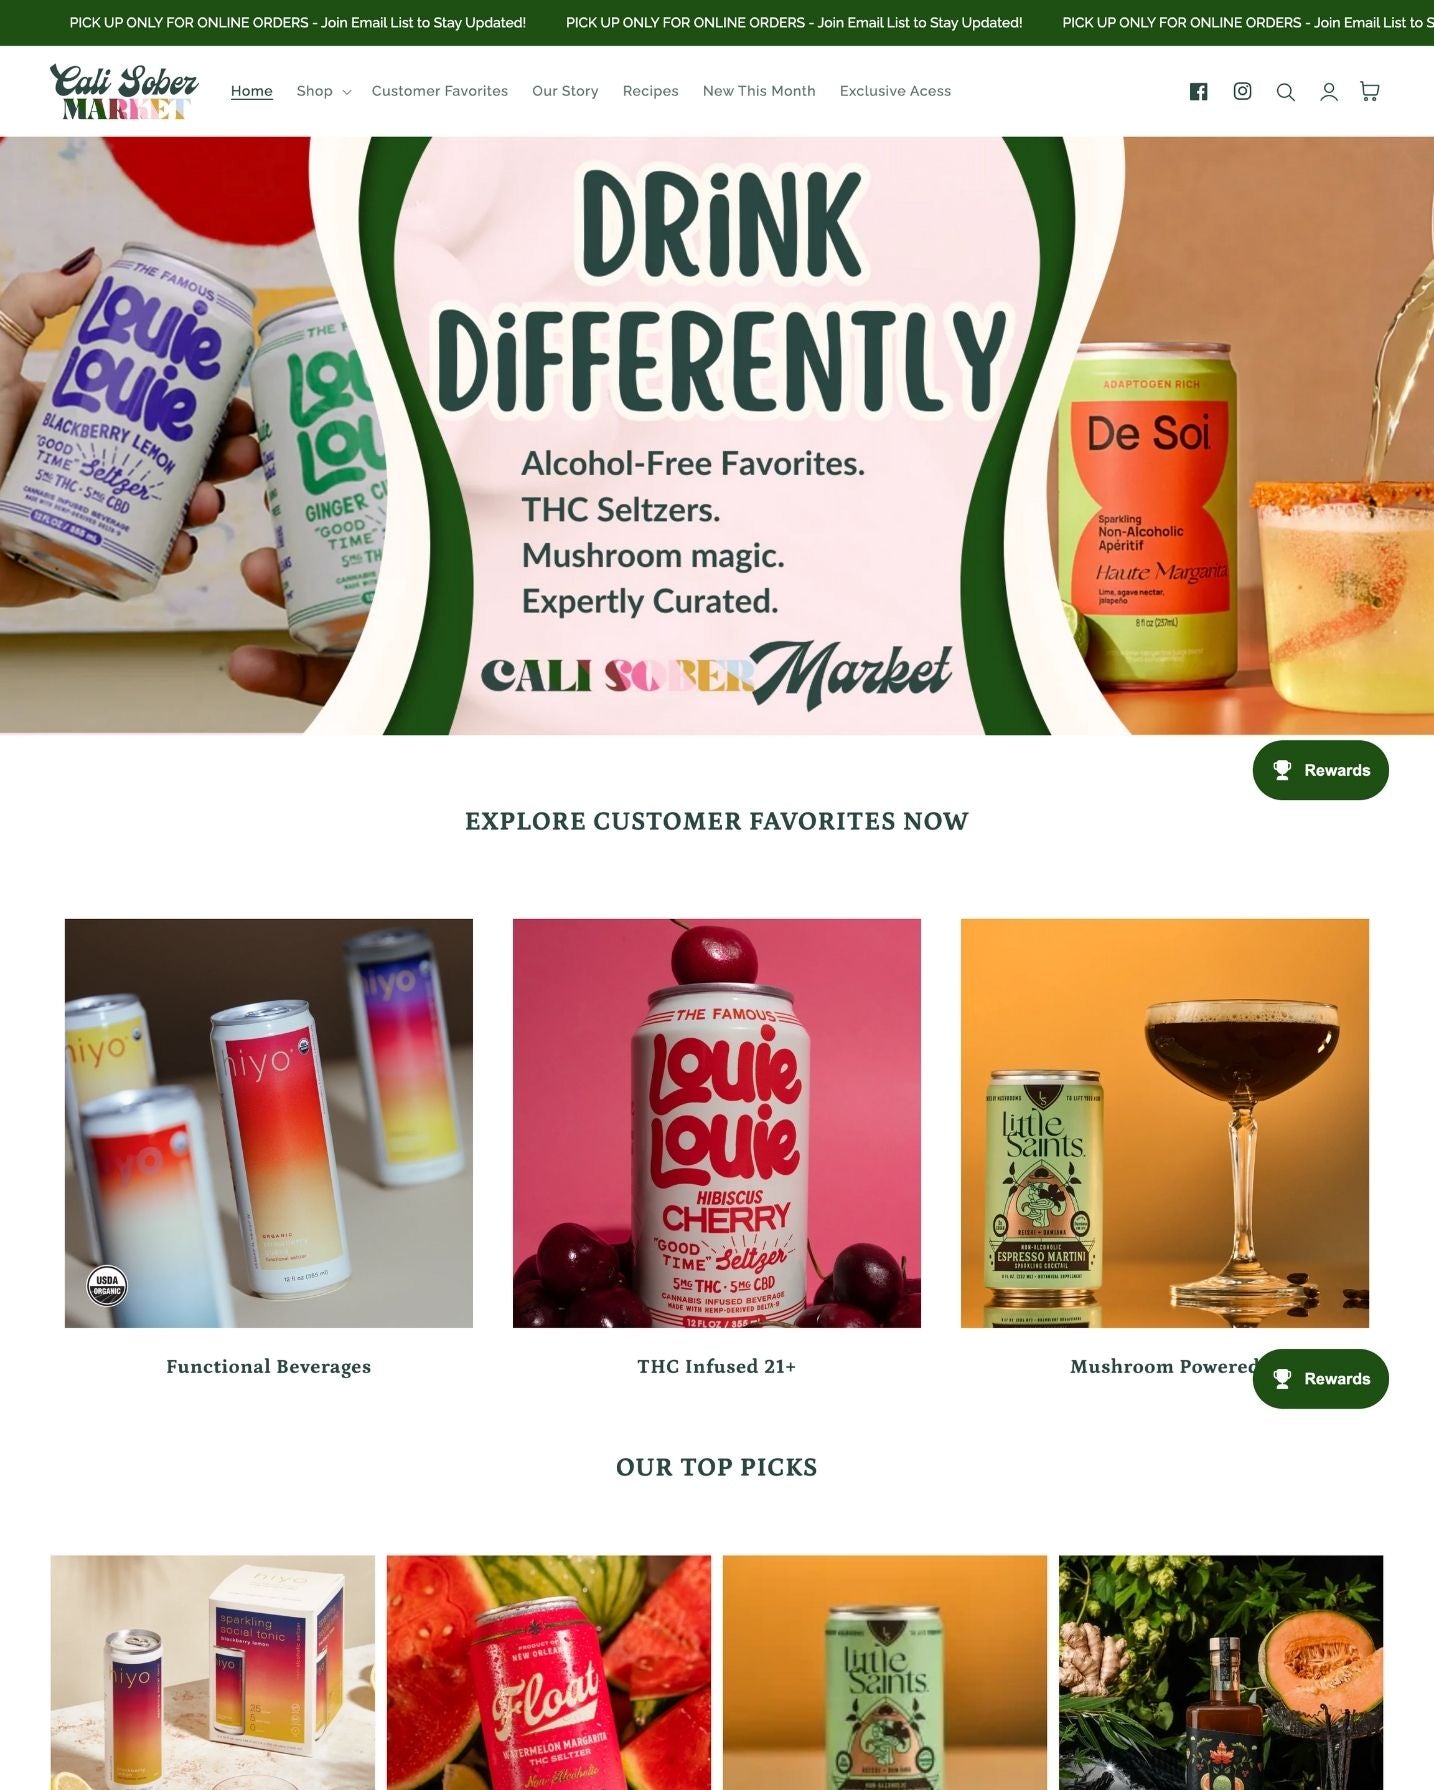Select the THC Infused 21+ link
Screen dimensions: 1434x1790
pos(717,1366)
